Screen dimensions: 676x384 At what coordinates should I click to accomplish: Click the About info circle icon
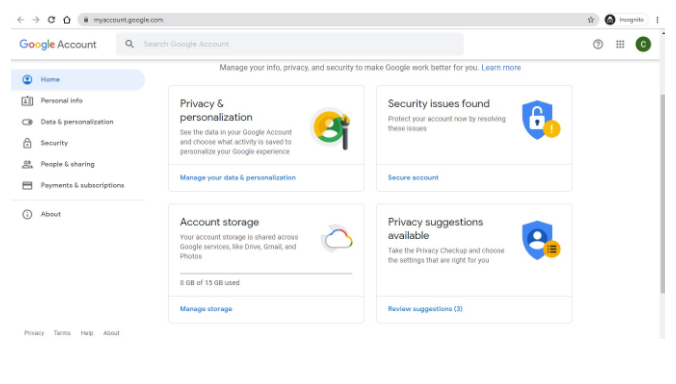coord(27,214)
